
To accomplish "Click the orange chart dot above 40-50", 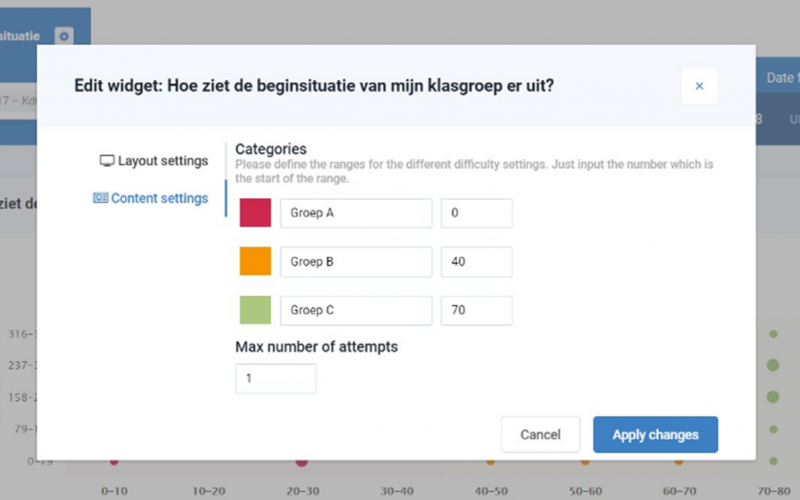I will (490, 462).
